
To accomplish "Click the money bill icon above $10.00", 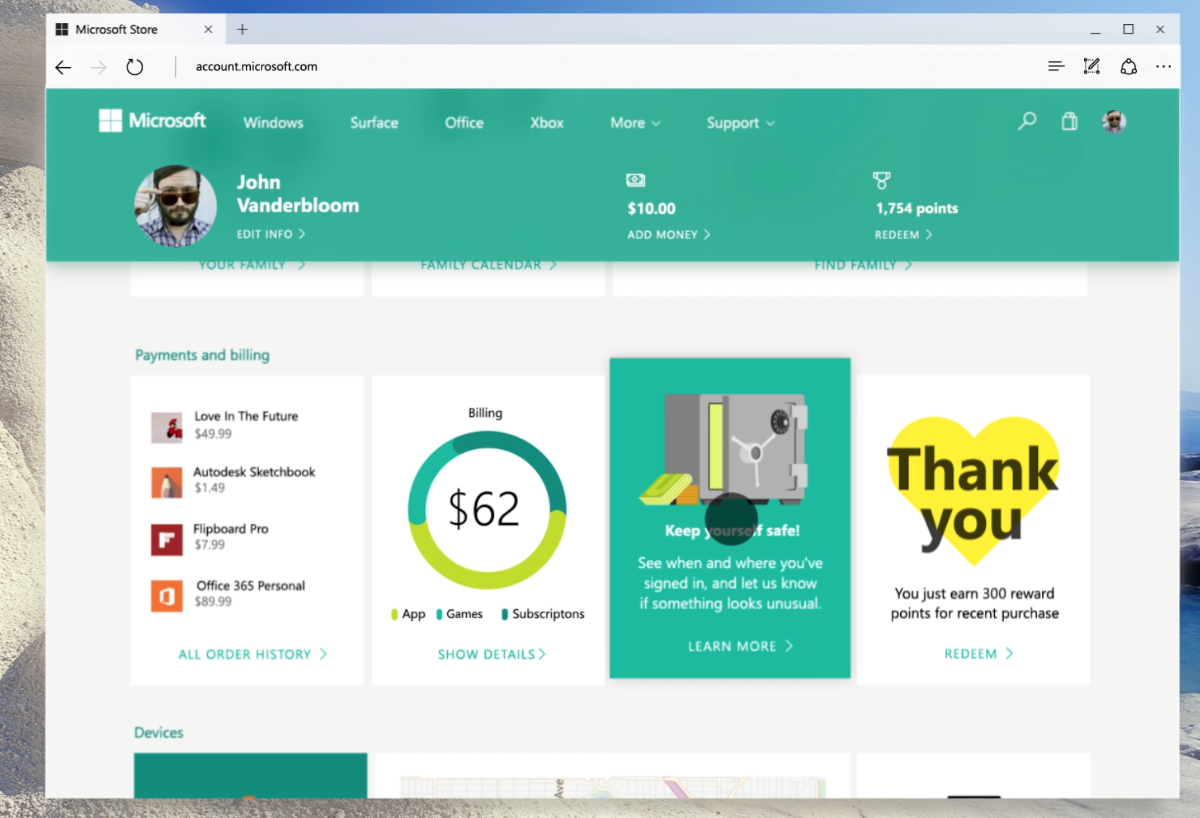I will 636,180.
